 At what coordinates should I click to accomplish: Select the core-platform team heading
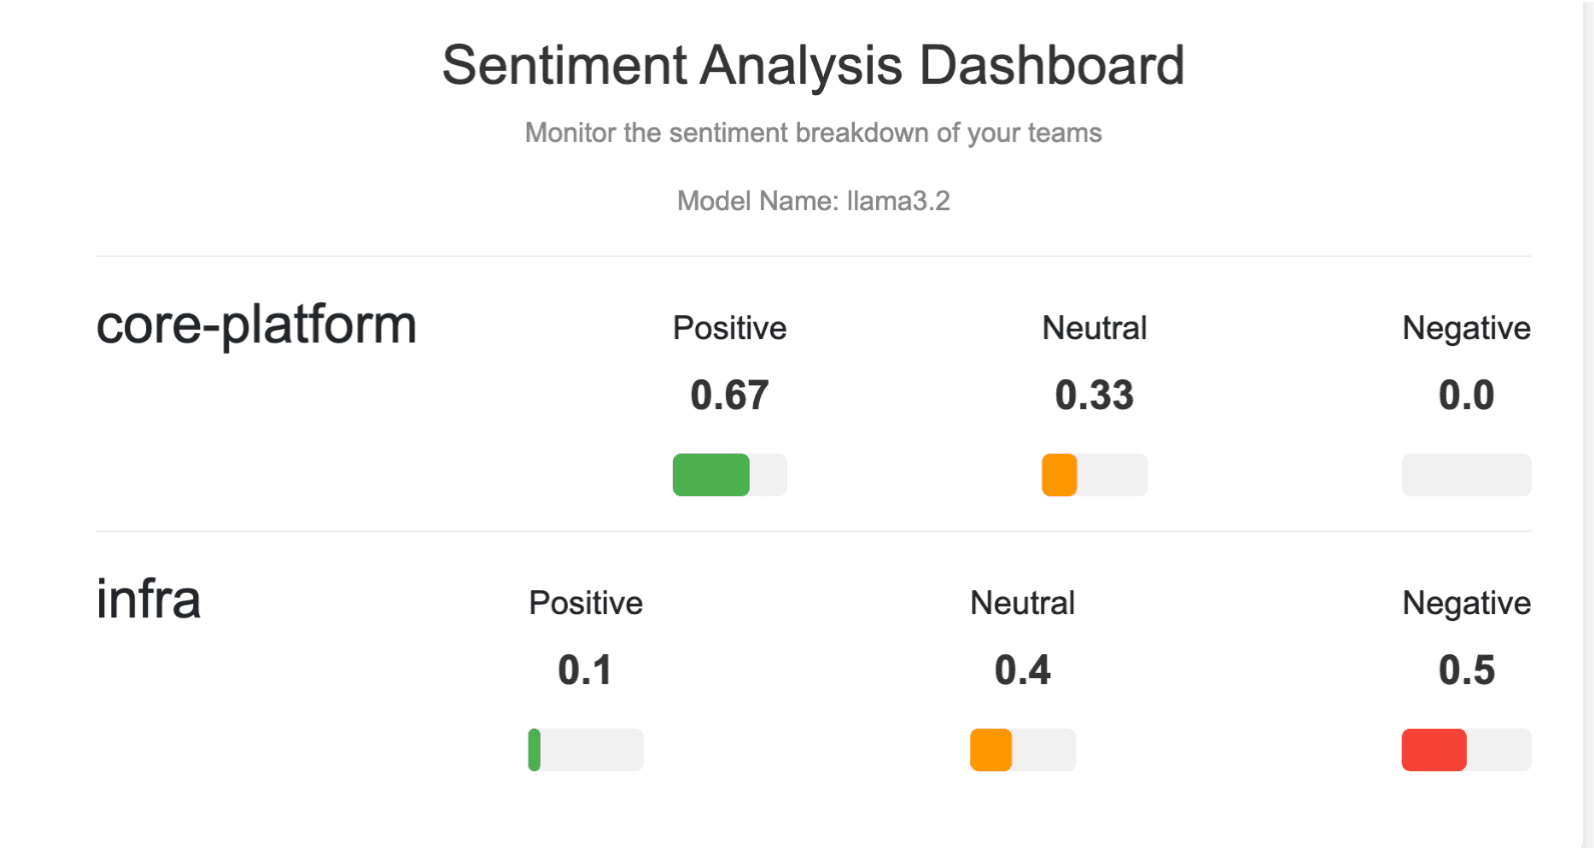(x=256, y=325)
